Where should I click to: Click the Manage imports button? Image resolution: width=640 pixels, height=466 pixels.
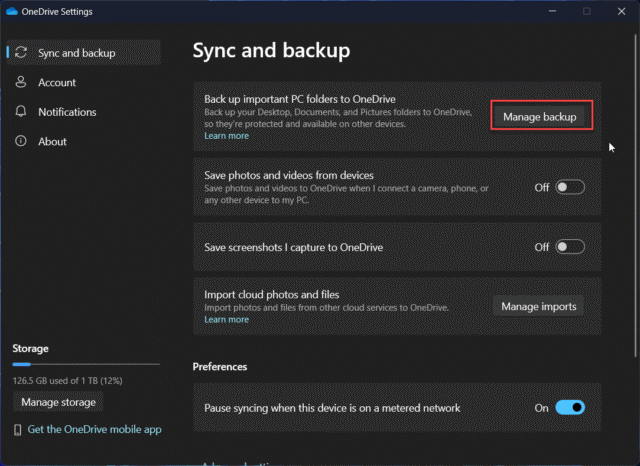539,306
